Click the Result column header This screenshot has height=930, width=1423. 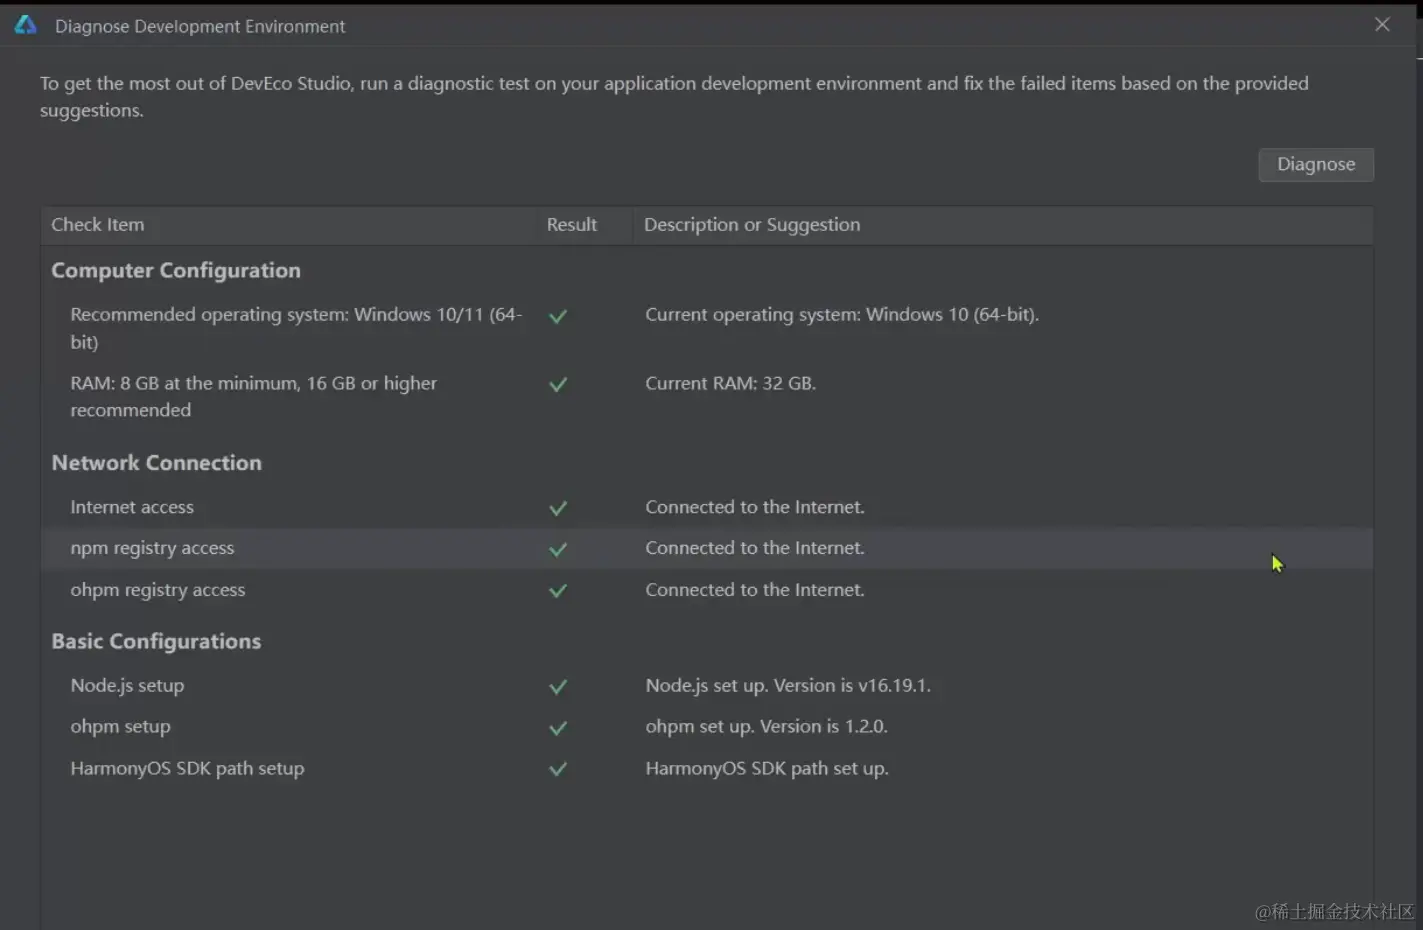tap(571, 225)
